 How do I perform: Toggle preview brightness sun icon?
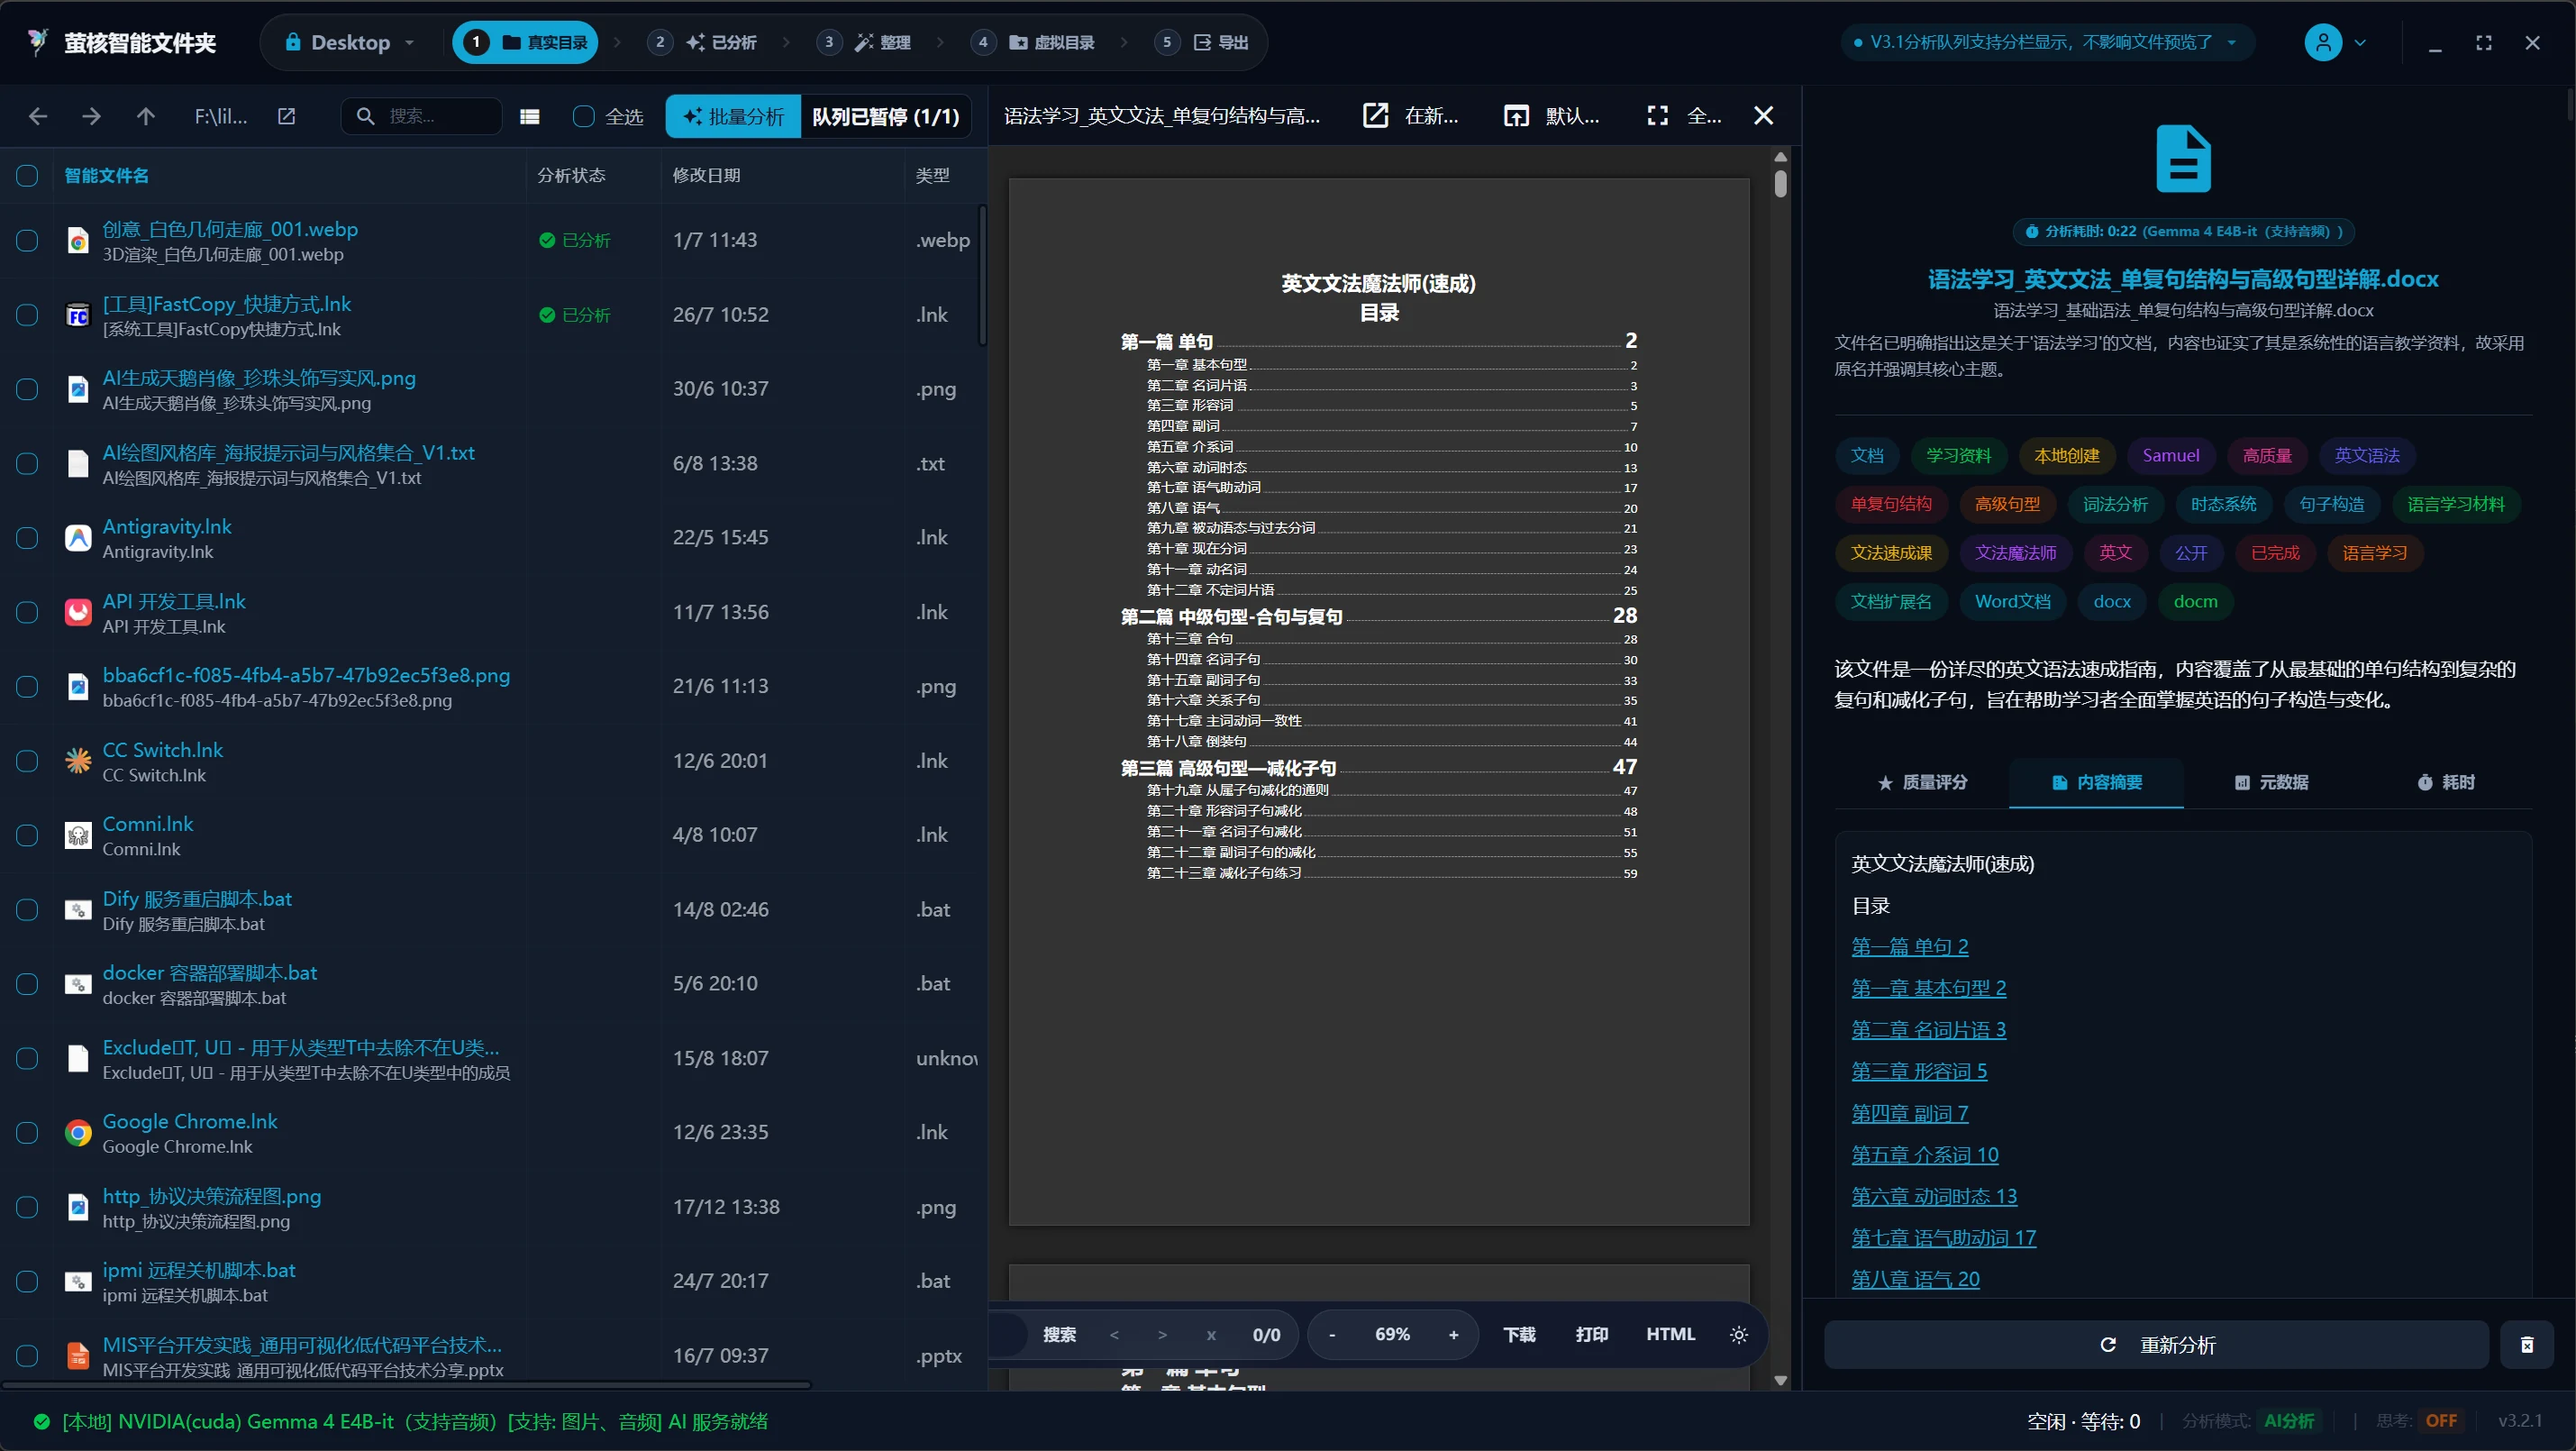pyautogui.click(x=1739, y=1334)
